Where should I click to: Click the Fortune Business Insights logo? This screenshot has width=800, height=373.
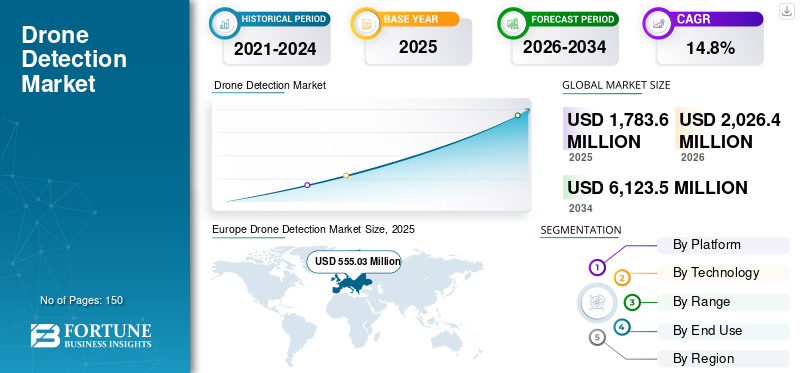click(x=91, y=335)
